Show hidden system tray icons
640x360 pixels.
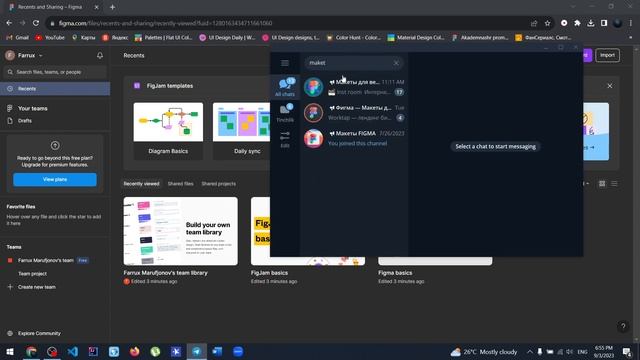[x=529, y=351]
